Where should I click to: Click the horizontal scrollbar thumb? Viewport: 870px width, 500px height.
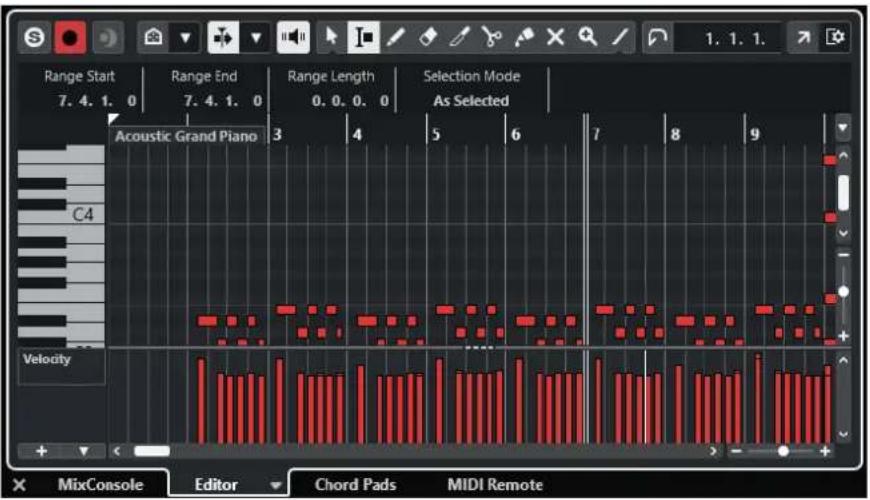click(152, 451)
